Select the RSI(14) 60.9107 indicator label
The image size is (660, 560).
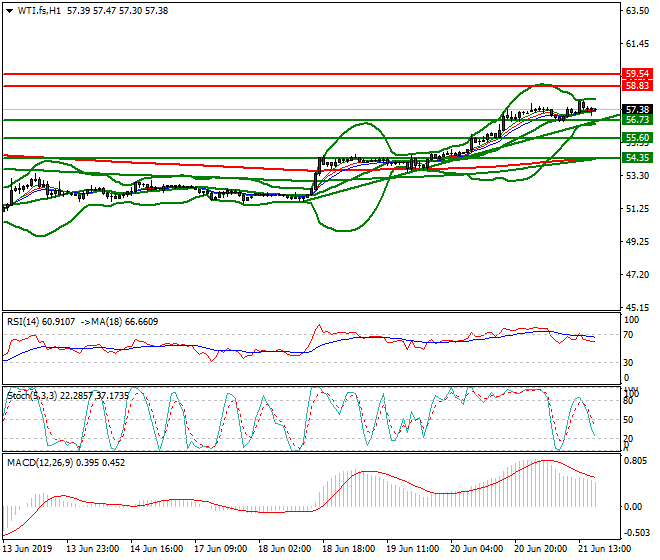point(41,322)
